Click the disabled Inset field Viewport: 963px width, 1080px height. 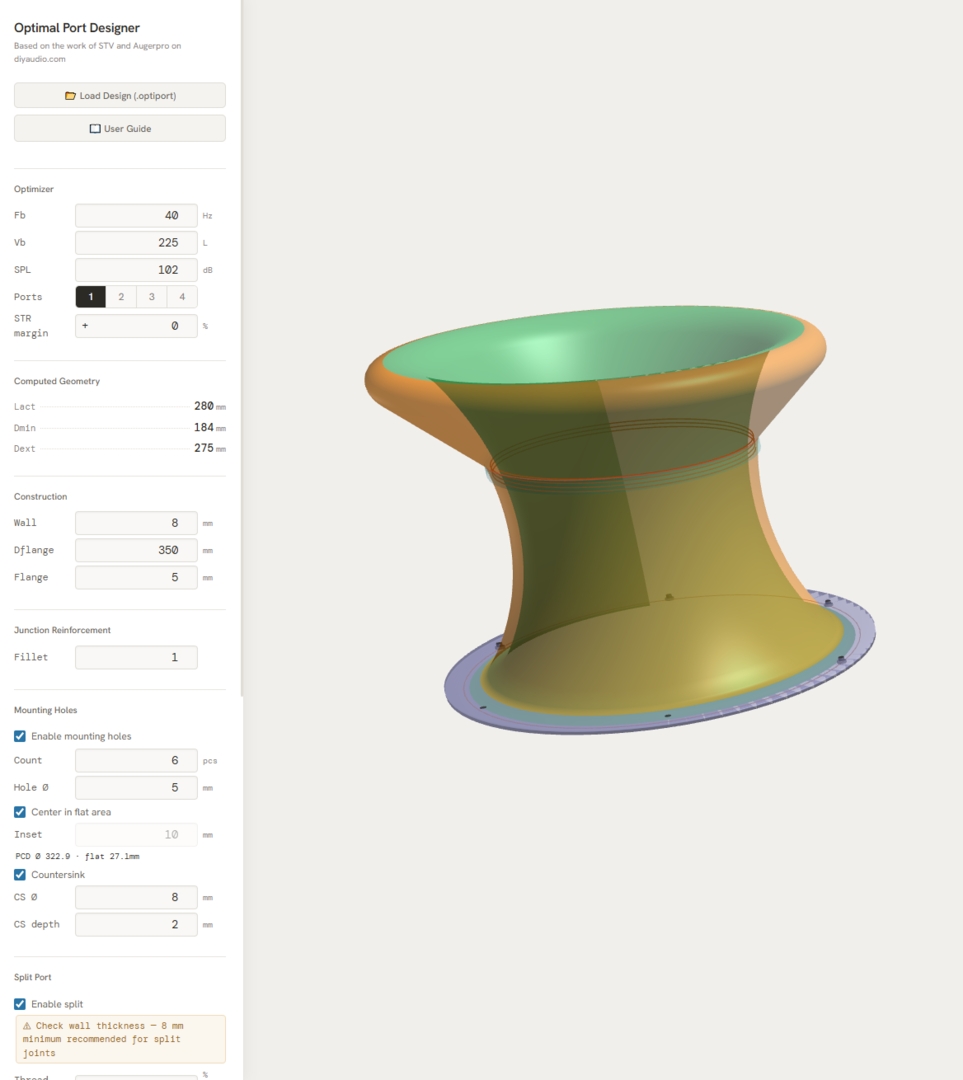click(x=136, y=835)
